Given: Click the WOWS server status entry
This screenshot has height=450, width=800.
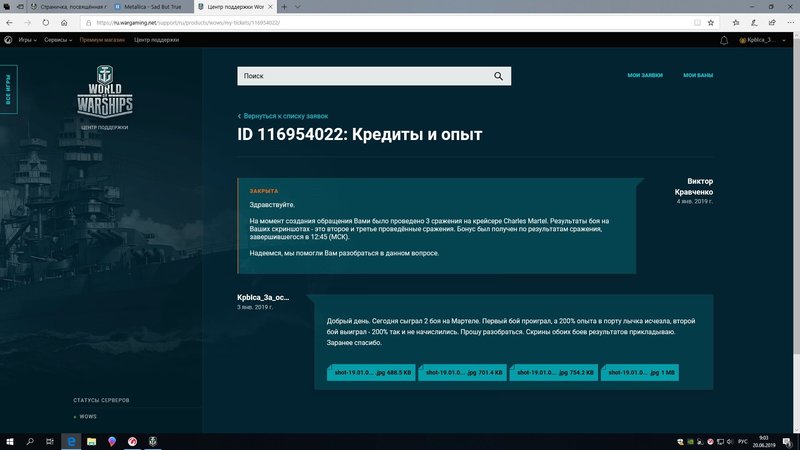Looking at the screenshot, I should click(85, 416).
